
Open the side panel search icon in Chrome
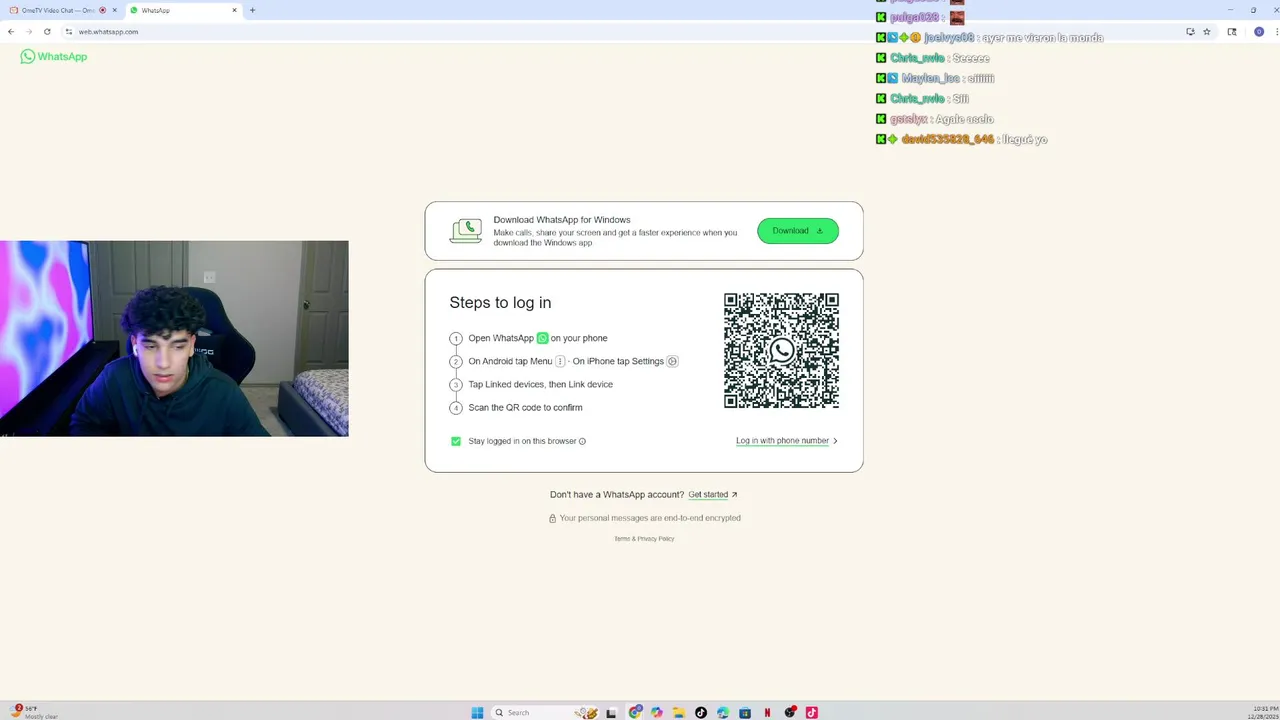[1232, 31]
